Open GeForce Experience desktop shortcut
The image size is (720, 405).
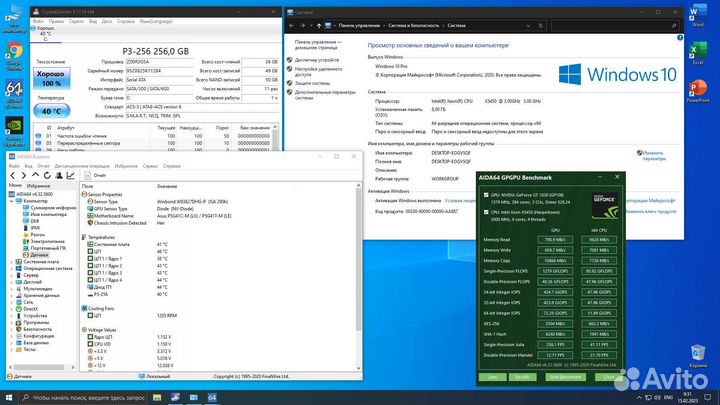click(x=14, y=131)
